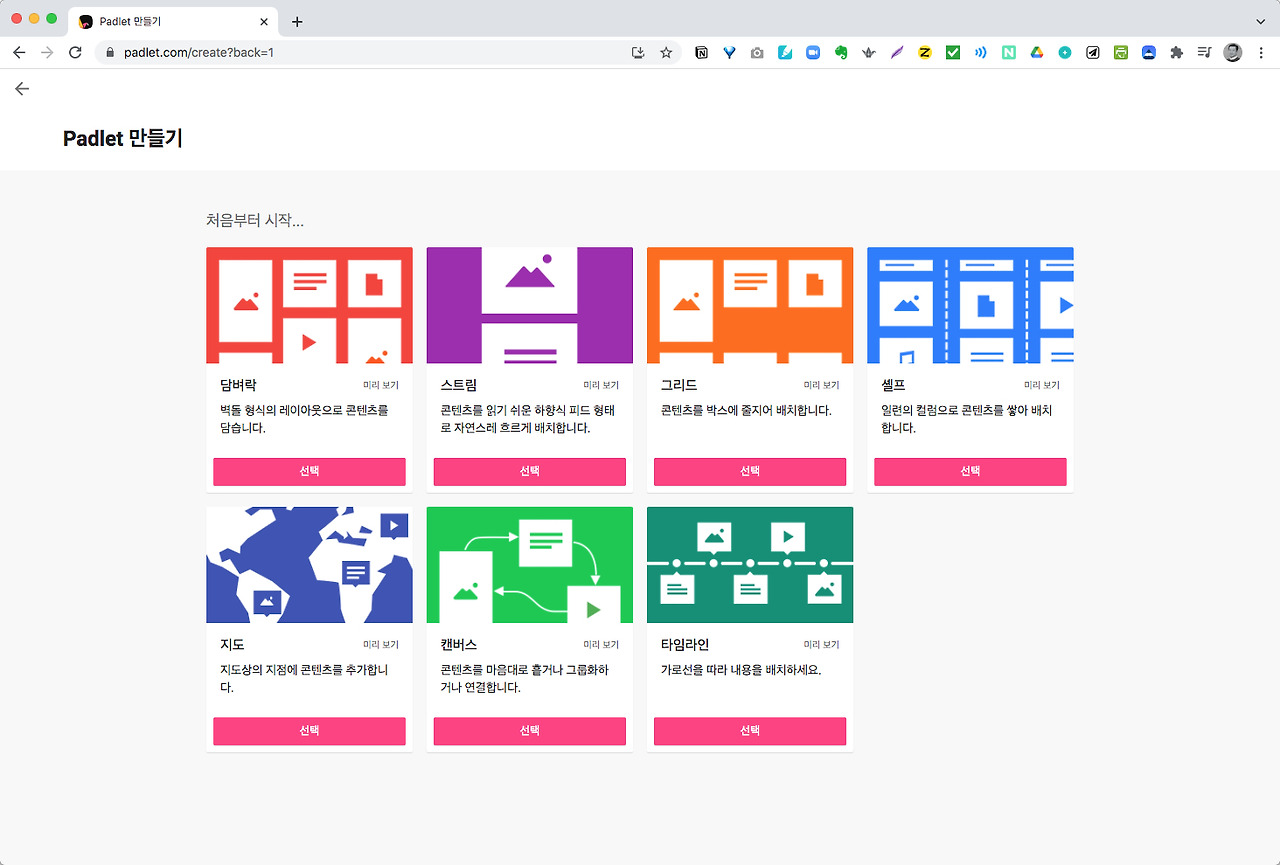Click the 그리드 orange layout thumbnail

tap(750, 305)
